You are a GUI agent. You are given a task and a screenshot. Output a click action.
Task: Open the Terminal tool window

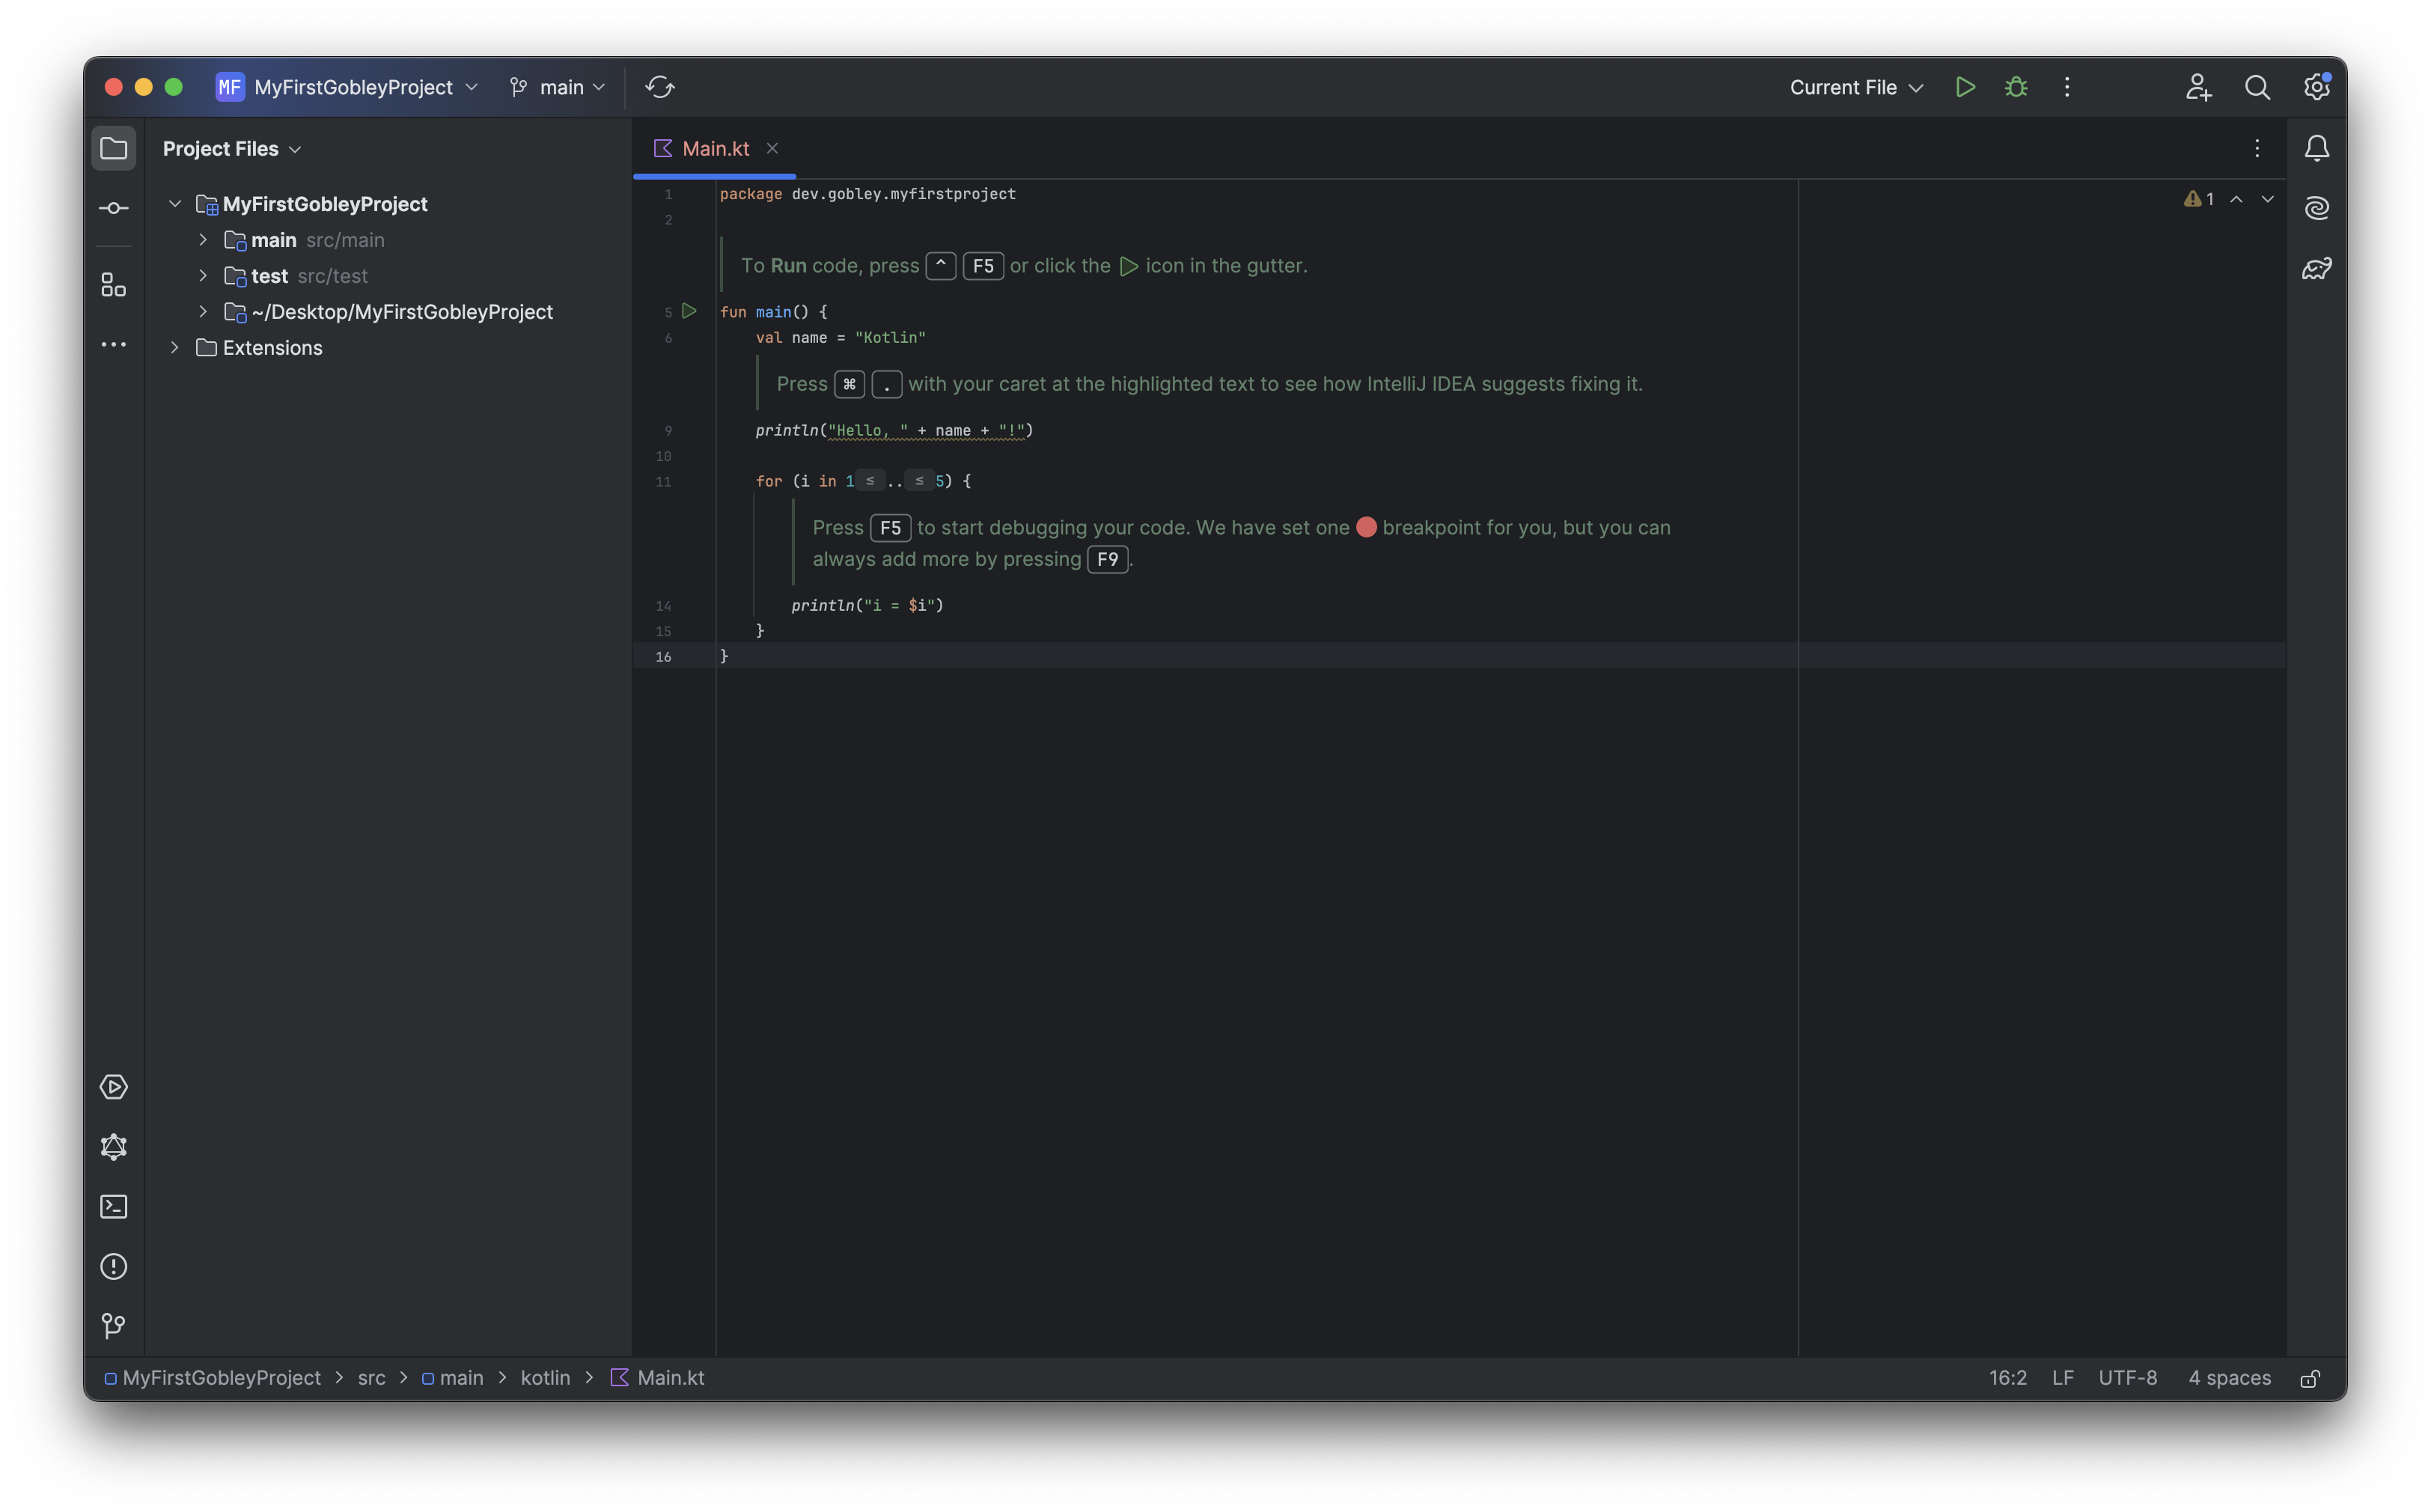(114, 1207)
